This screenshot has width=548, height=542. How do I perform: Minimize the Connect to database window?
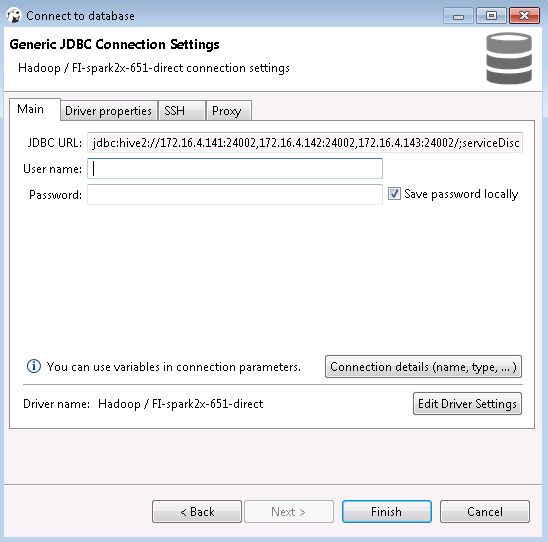coord(458,16)
